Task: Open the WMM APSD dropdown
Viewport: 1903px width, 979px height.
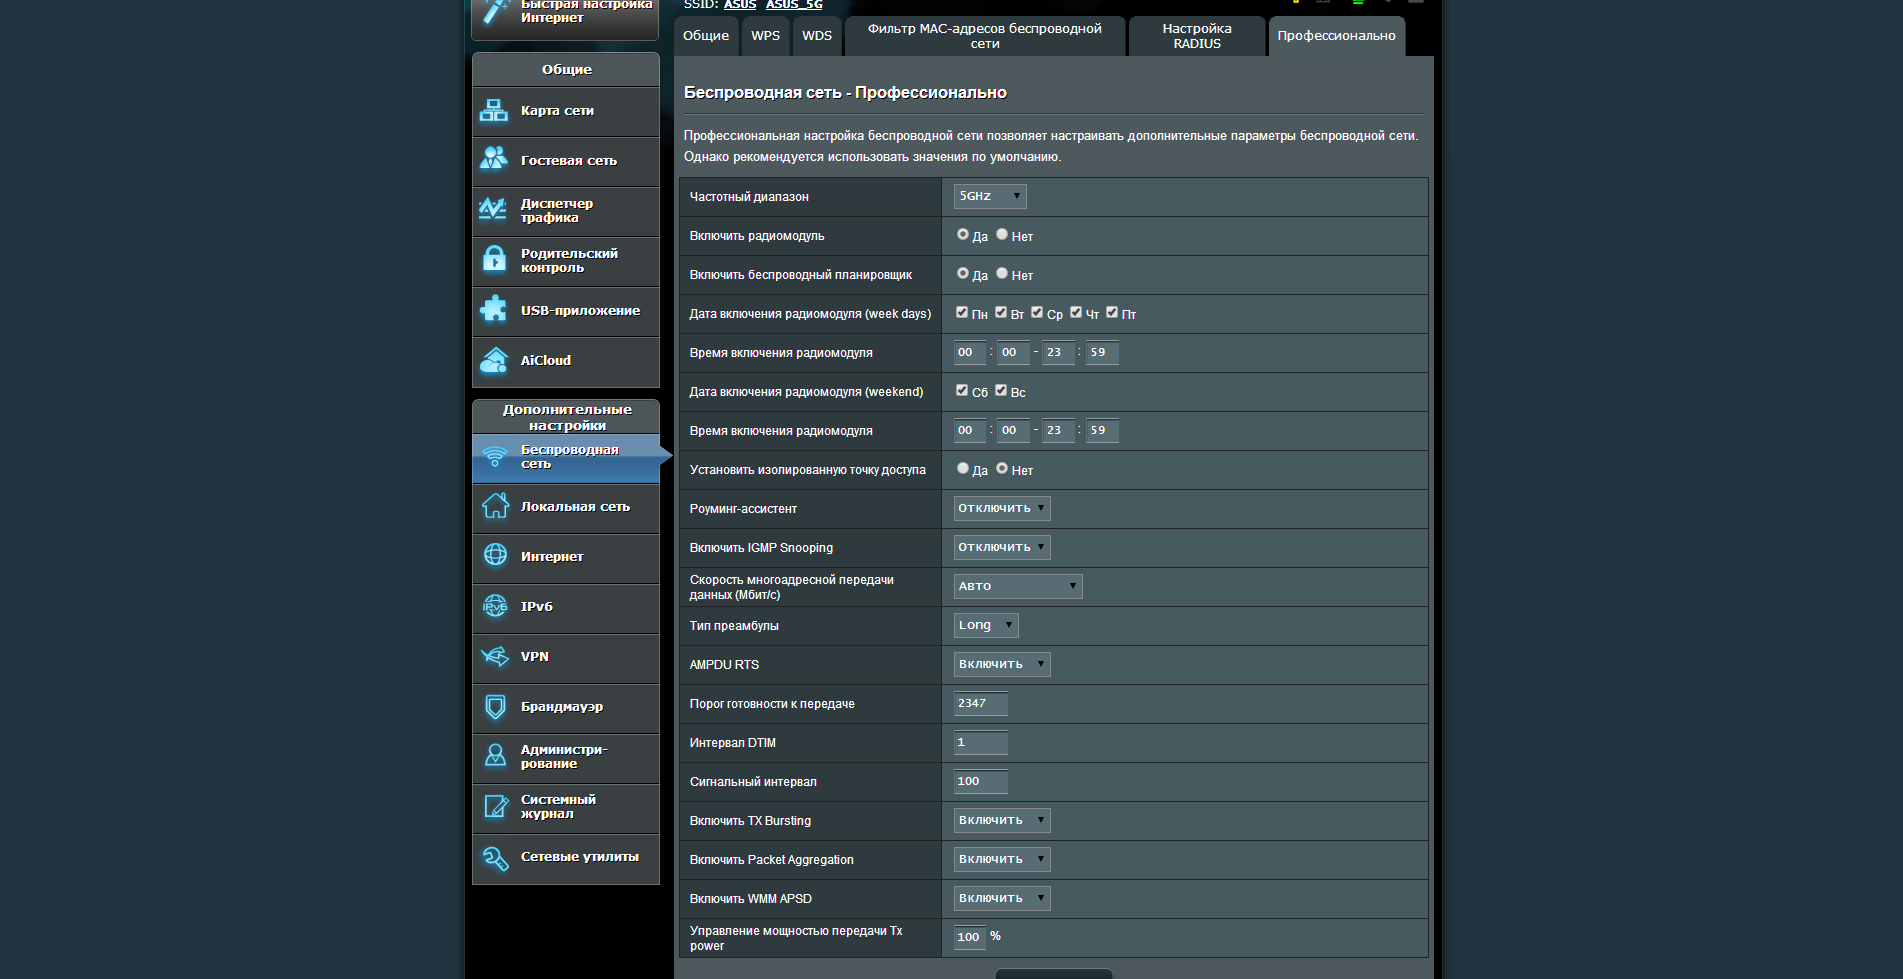Action: tap(1002, 898)
